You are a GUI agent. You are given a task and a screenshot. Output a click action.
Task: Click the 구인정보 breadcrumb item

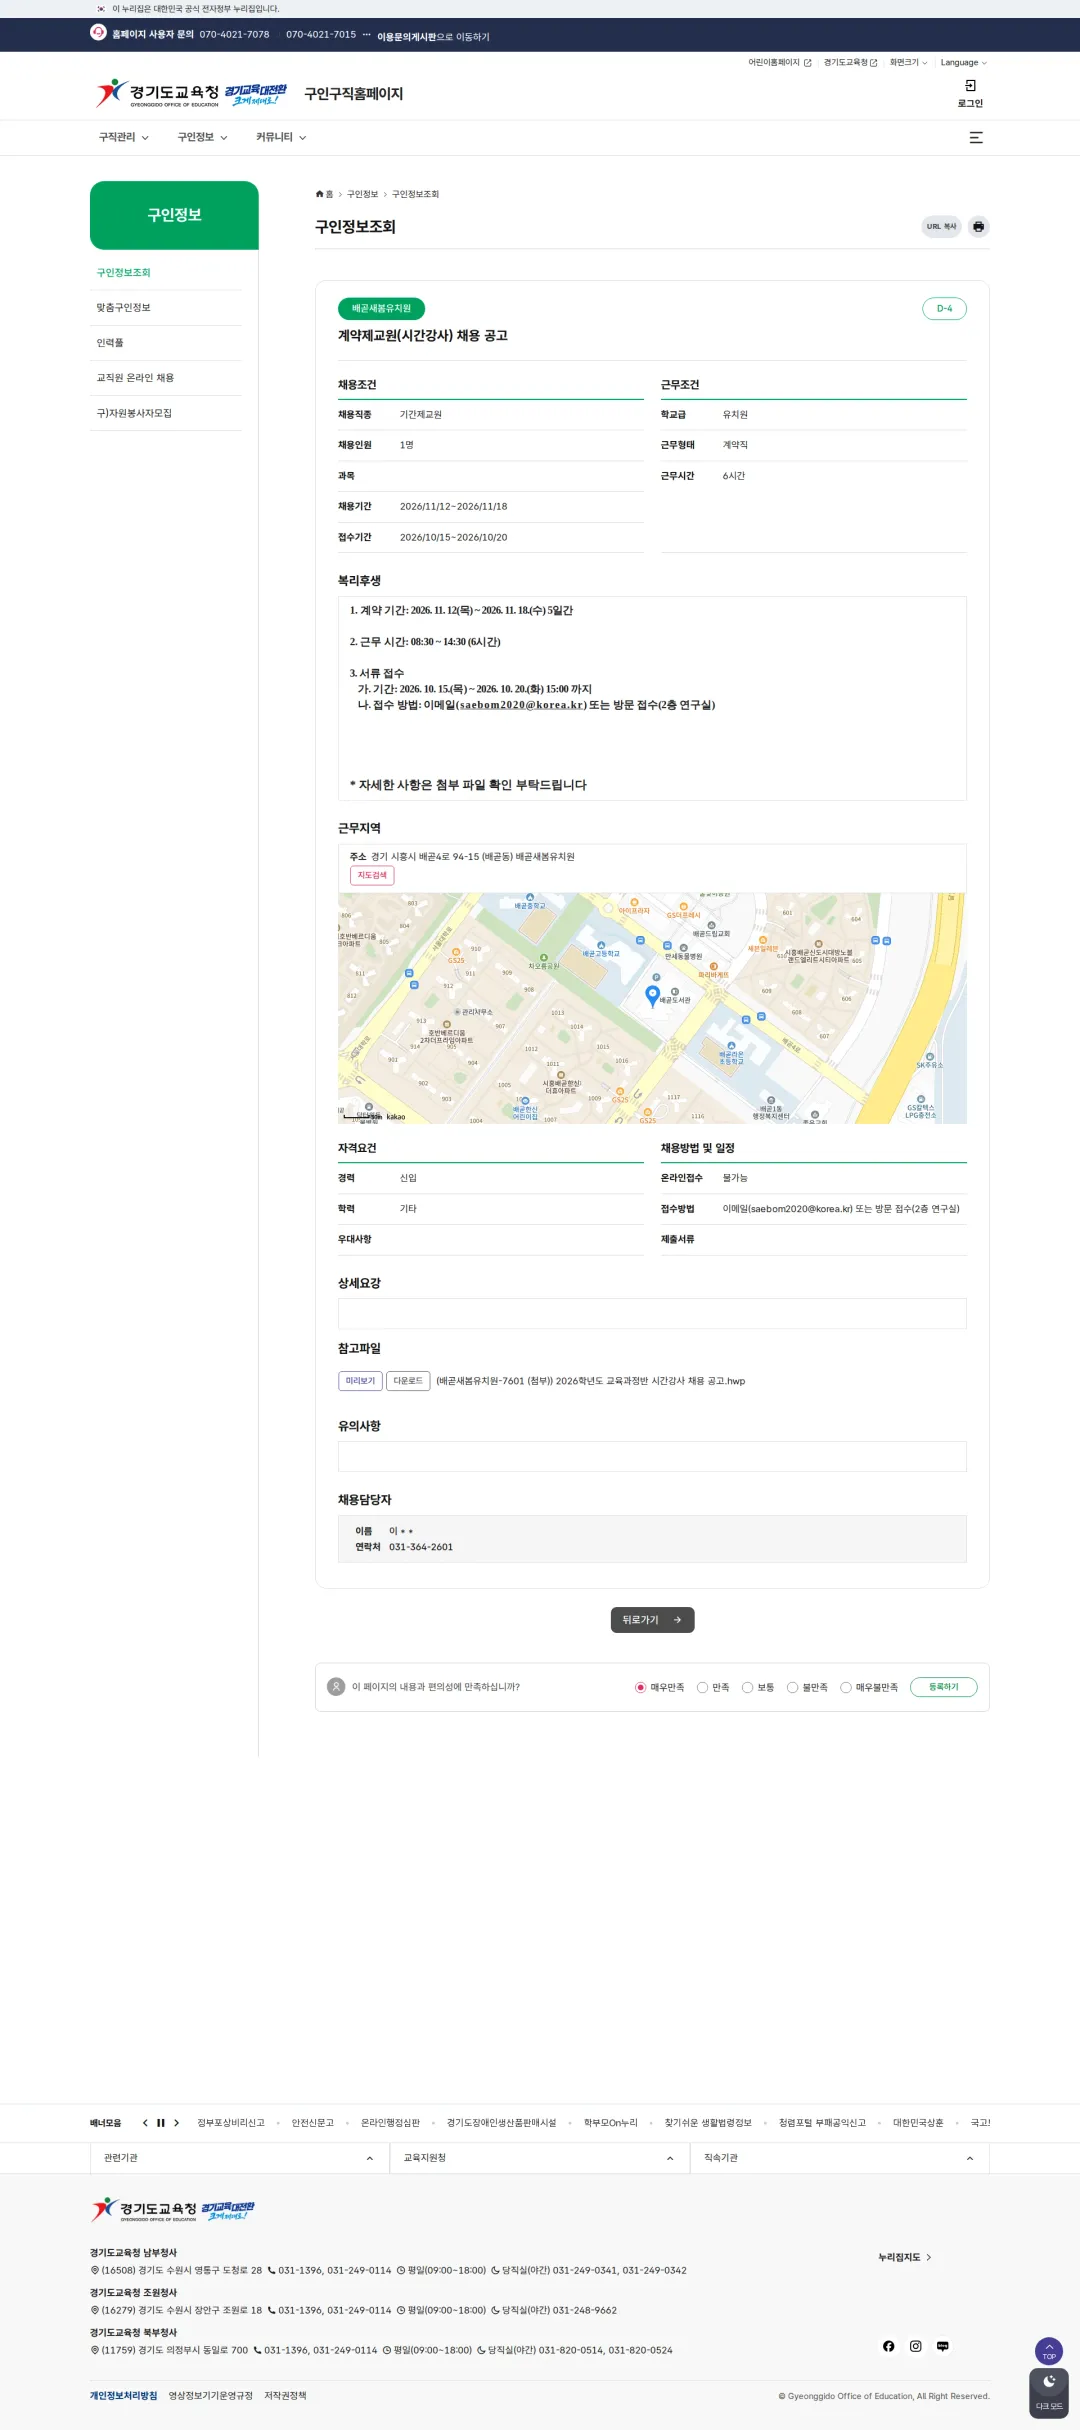tap(362, 194)
